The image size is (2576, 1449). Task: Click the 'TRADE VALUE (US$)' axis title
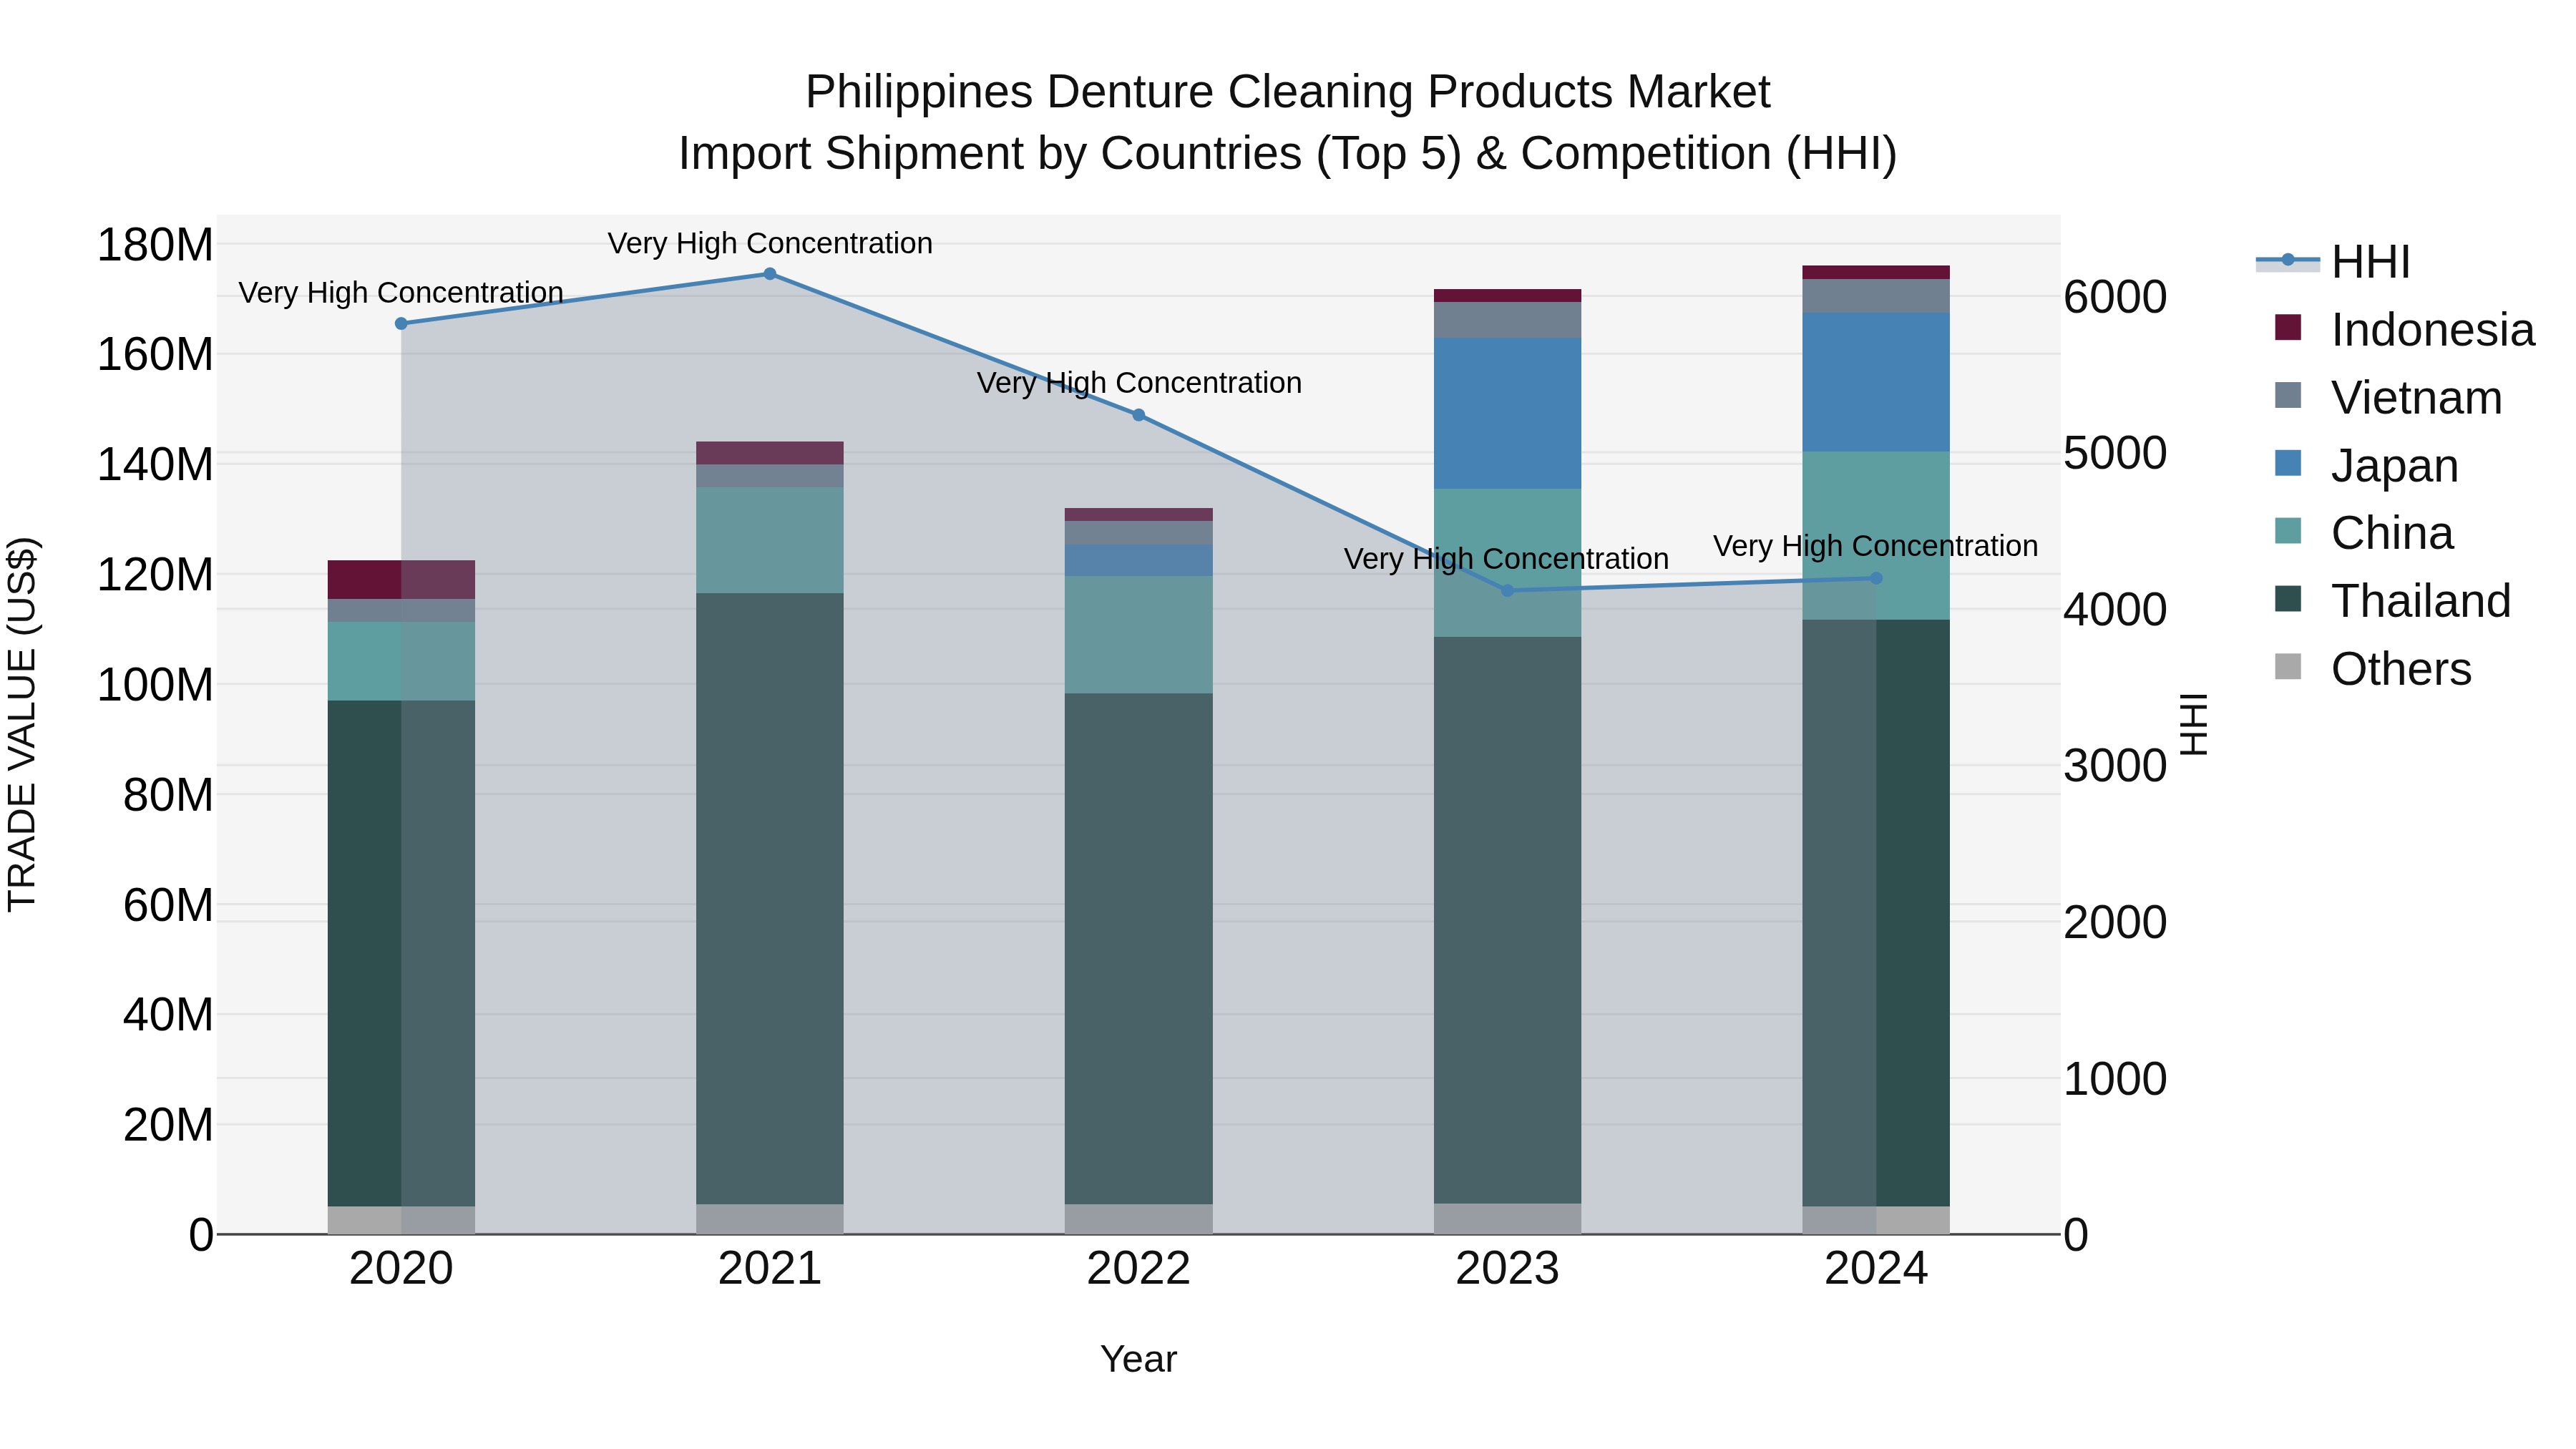point(22,724)
